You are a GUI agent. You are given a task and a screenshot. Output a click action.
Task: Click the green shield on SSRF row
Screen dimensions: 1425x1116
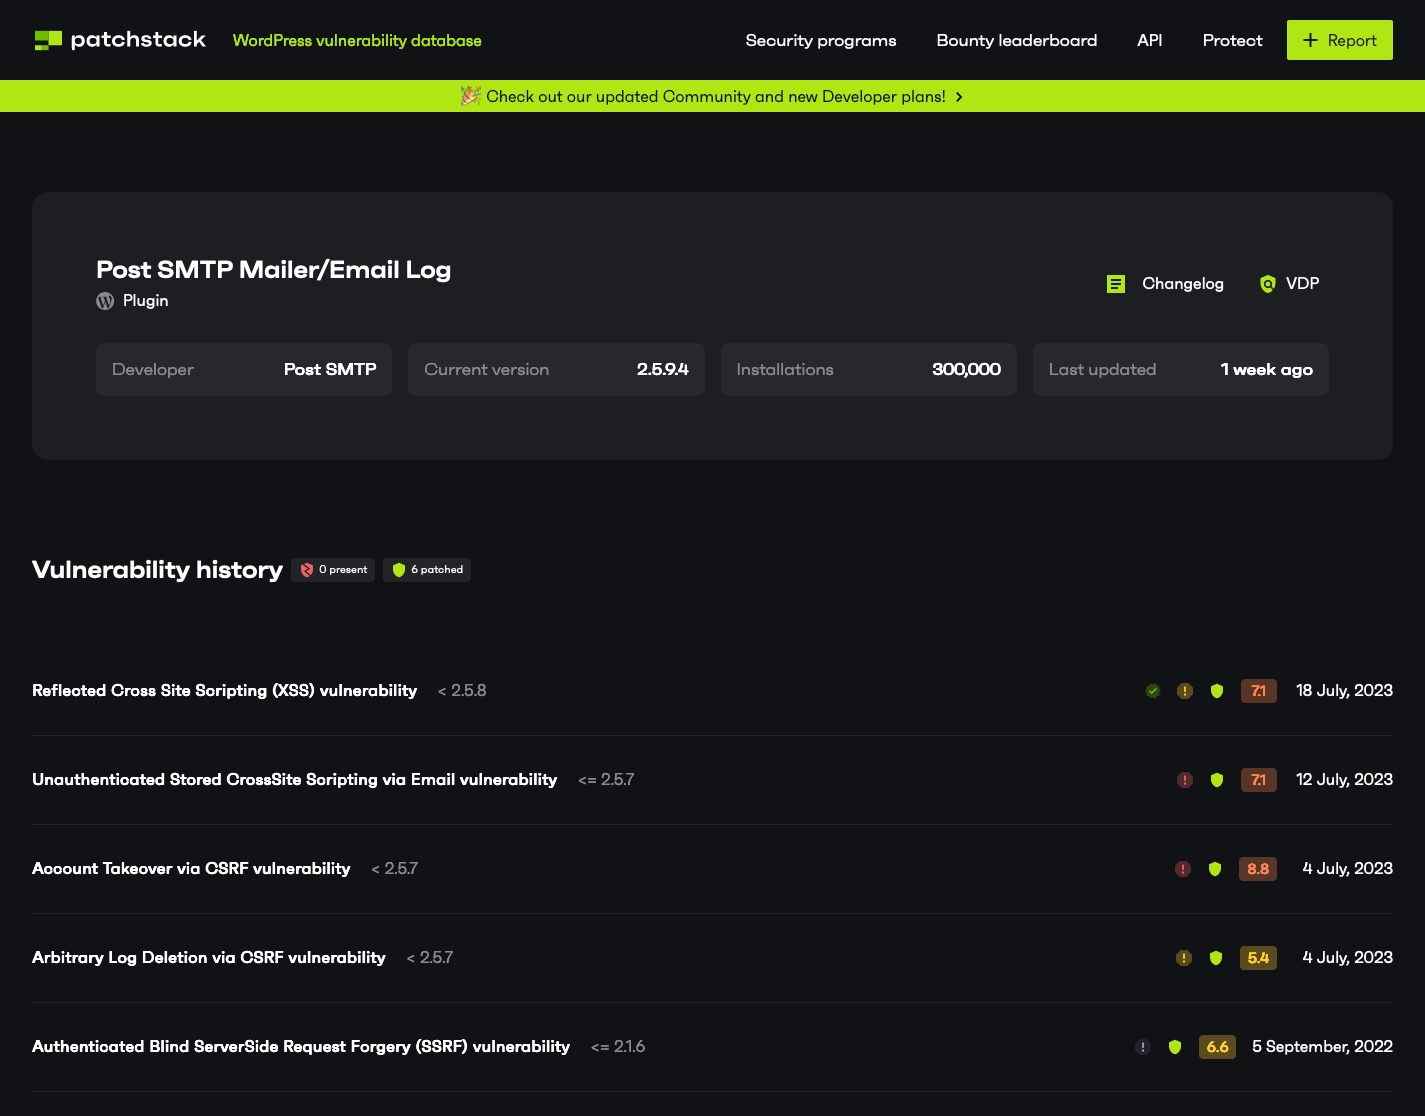[1175, 1047]
